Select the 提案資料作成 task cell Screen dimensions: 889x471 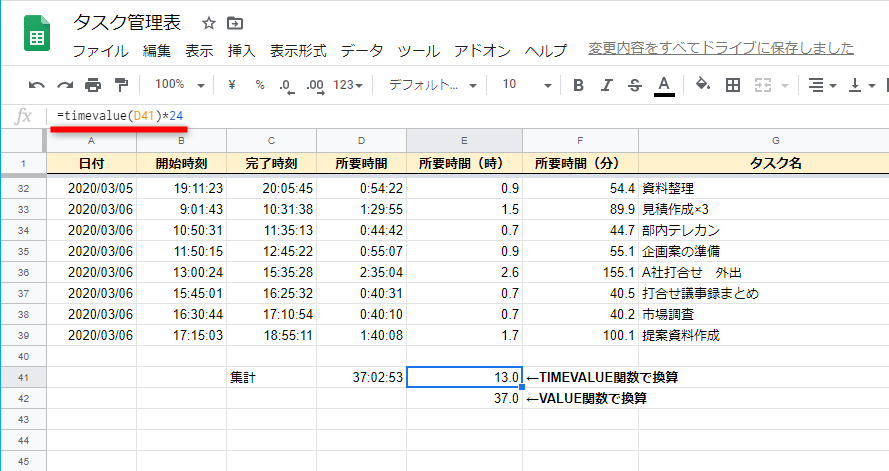764,336
